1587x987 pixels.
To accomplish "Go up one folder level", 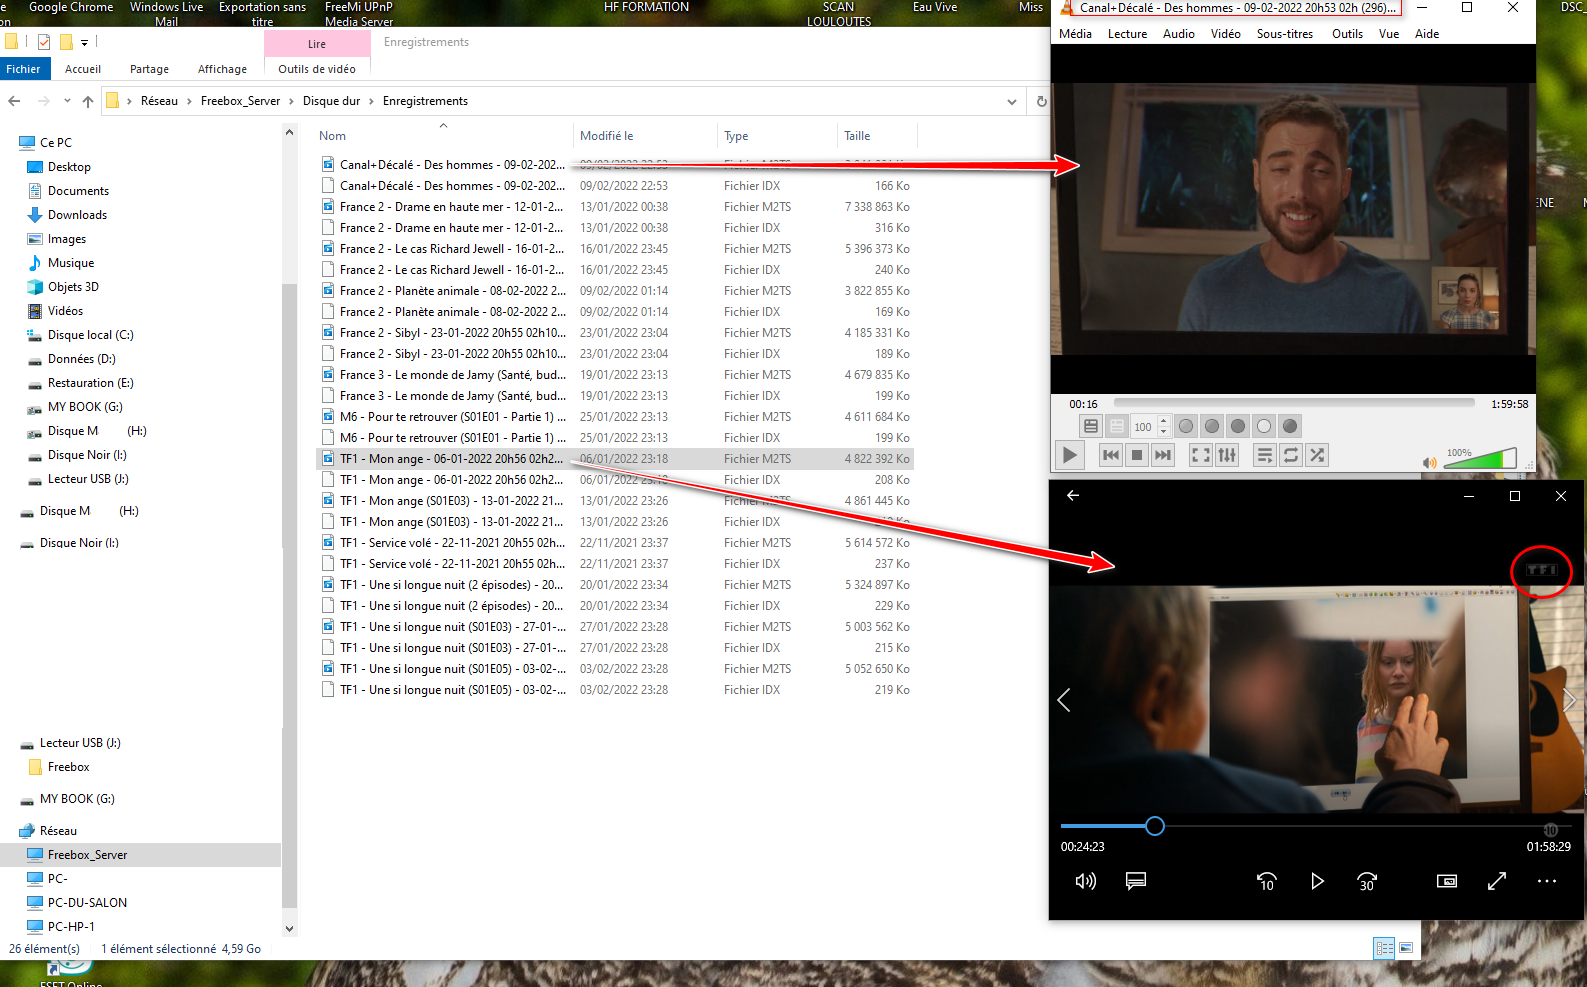I will coord(88,101).
